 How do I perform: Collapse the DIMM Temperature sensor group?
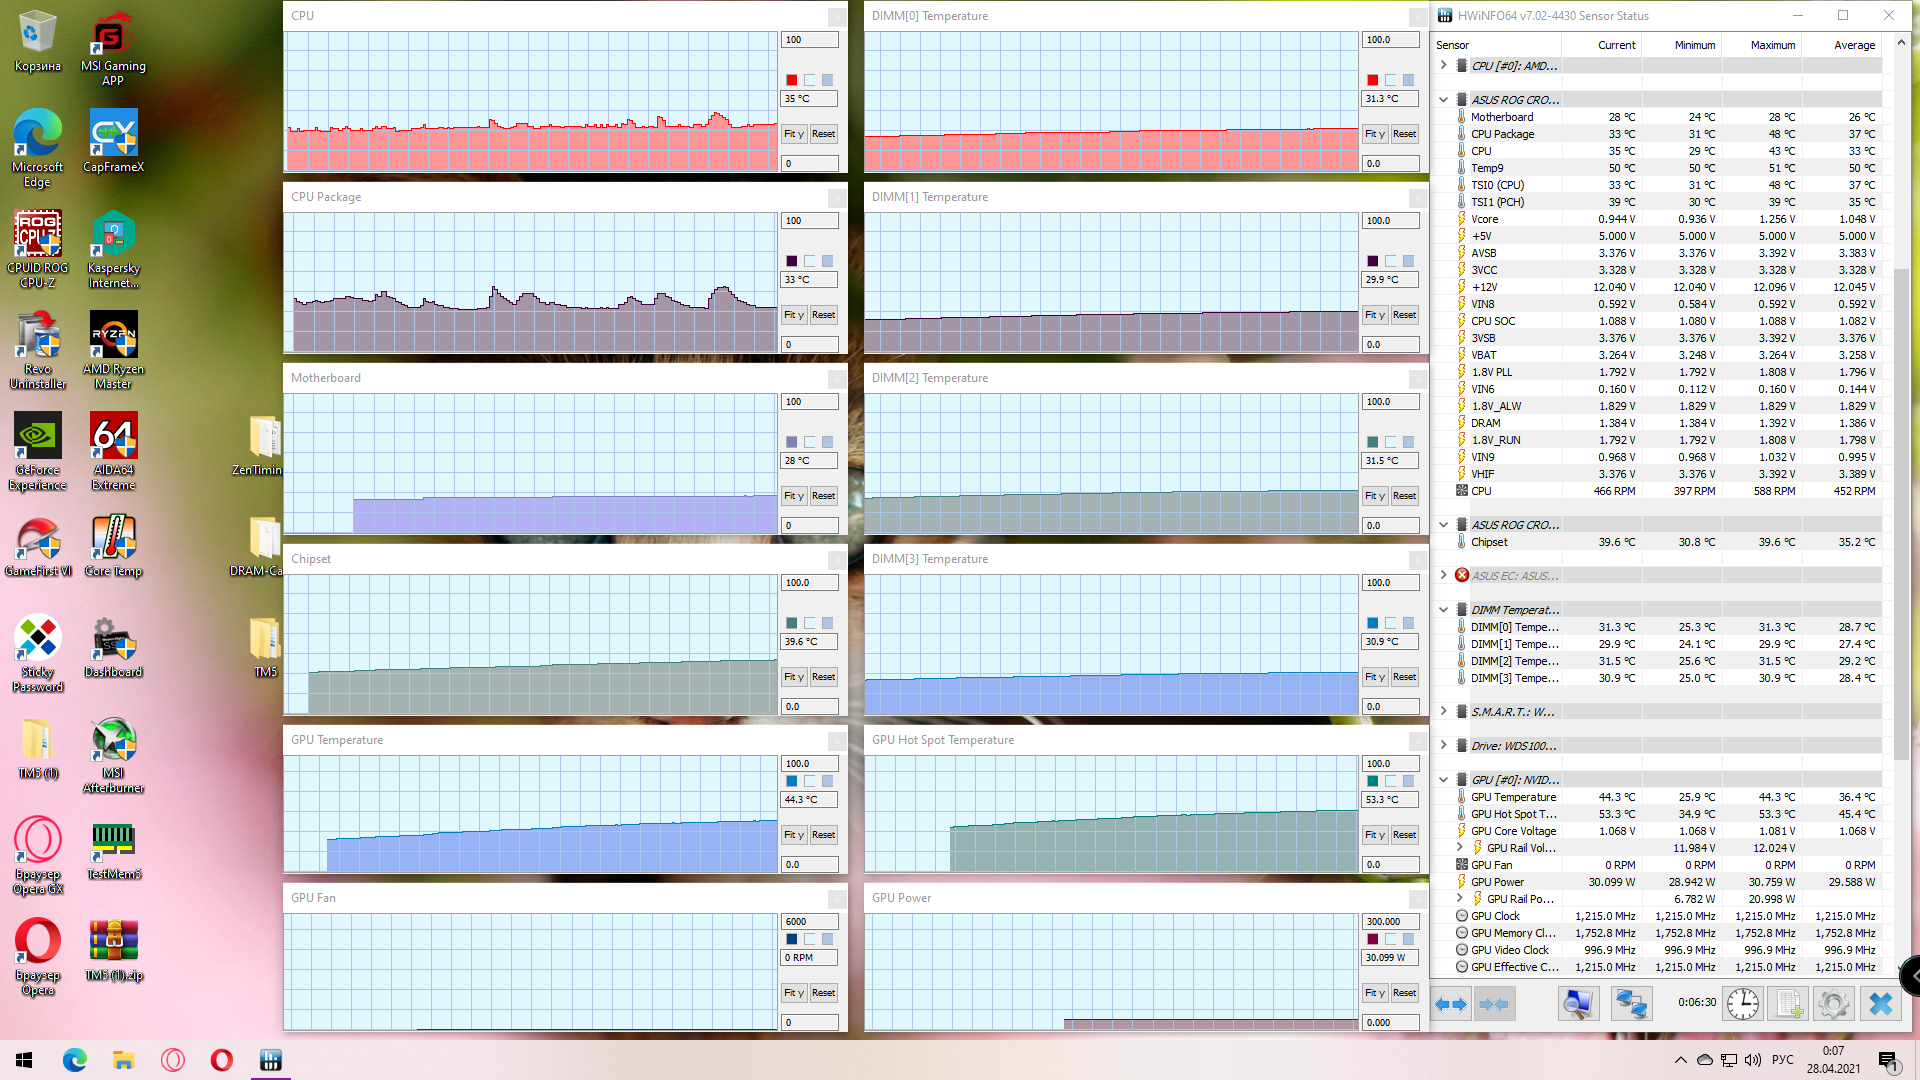[1443, 610]
